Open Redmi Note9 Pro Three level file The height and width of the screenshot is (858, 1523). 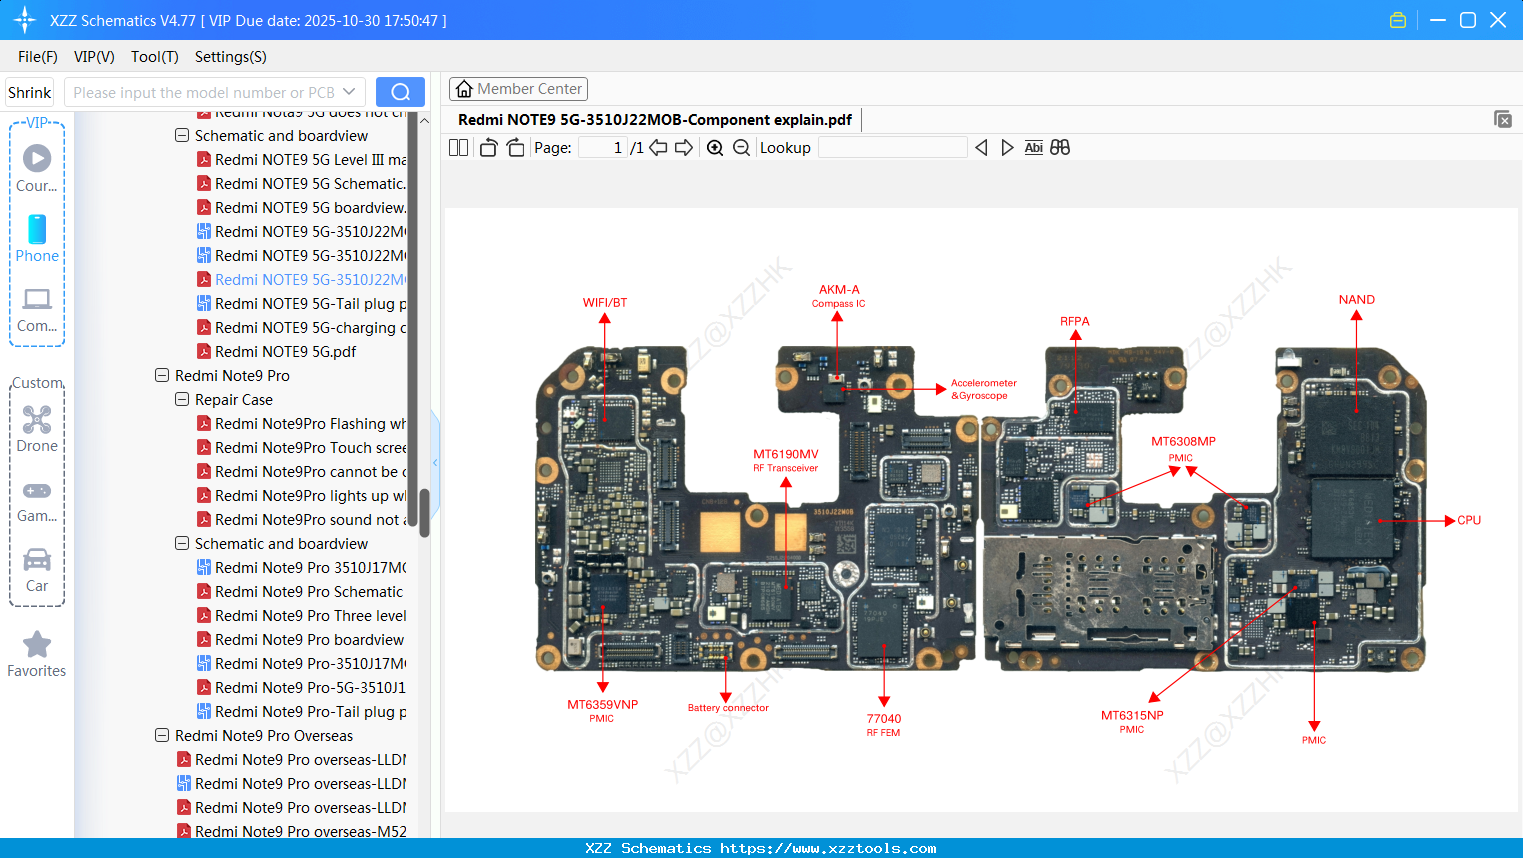[301, 616]
